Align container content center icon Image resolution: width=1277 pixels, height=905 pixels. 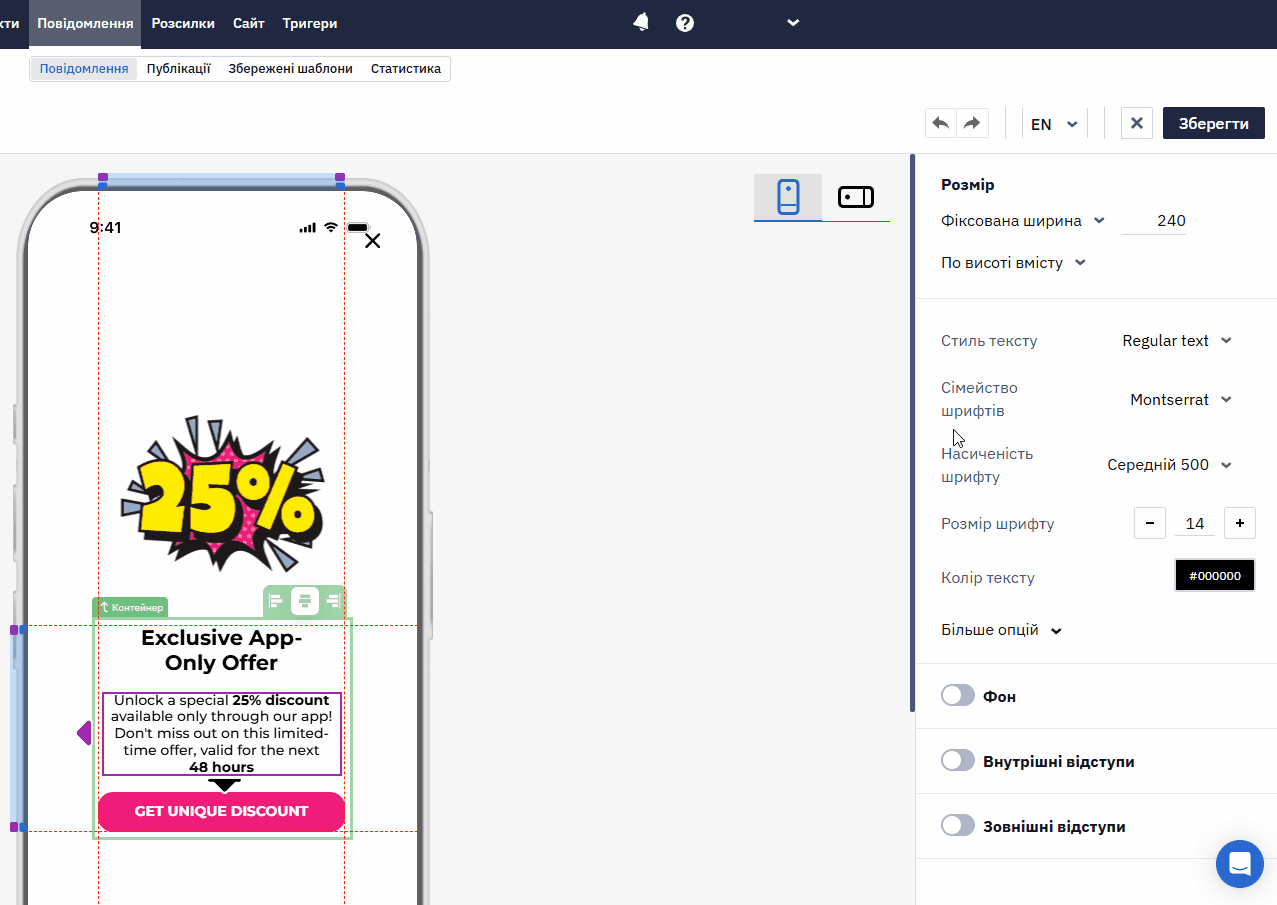(305, 601)
